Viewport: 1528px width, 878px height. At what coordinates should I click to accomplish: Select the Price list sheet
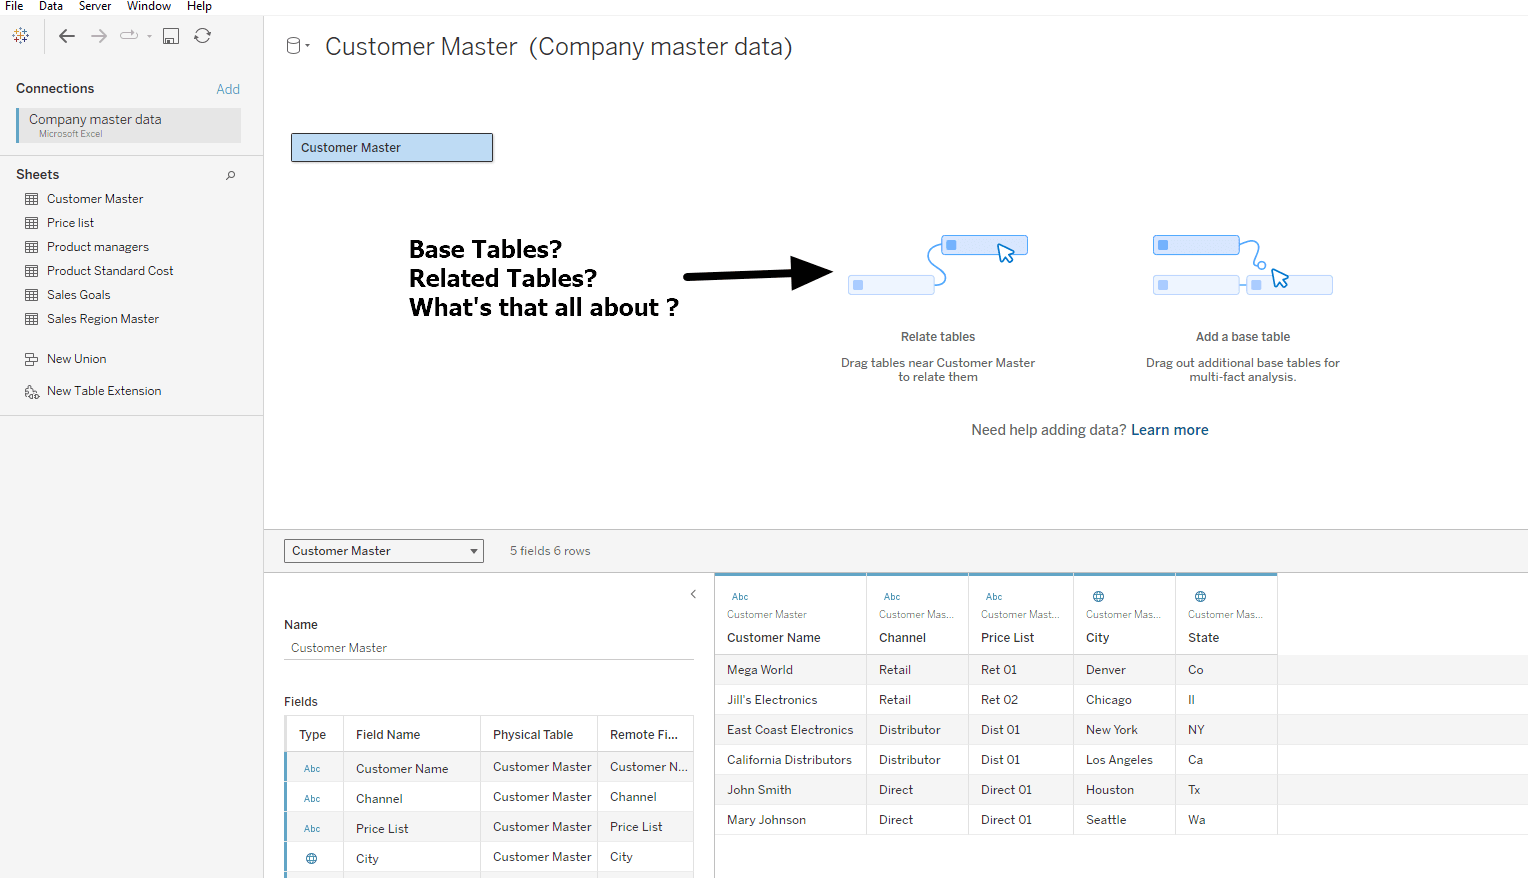pos(70,223)
